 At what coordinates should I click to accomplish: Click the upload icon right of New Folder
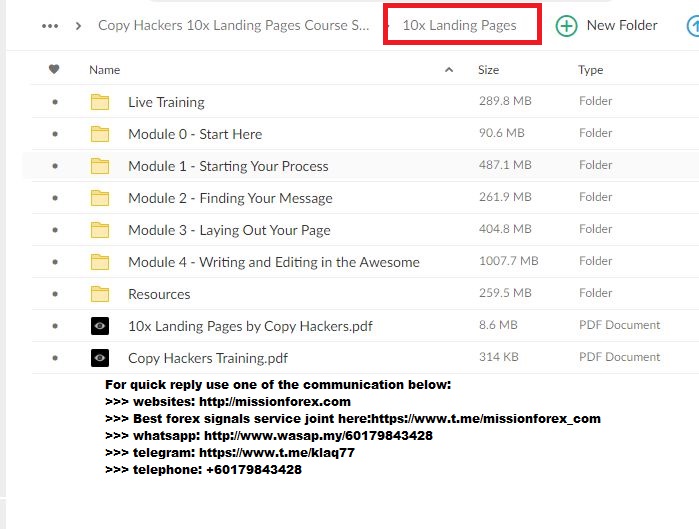pos(693,26)
